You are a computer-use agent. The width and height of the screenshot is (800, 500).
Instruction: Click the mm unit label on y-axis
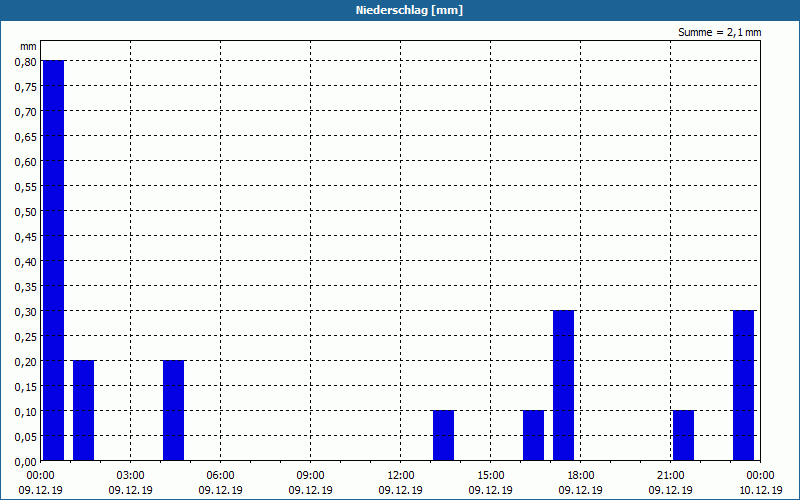point(28,46)
